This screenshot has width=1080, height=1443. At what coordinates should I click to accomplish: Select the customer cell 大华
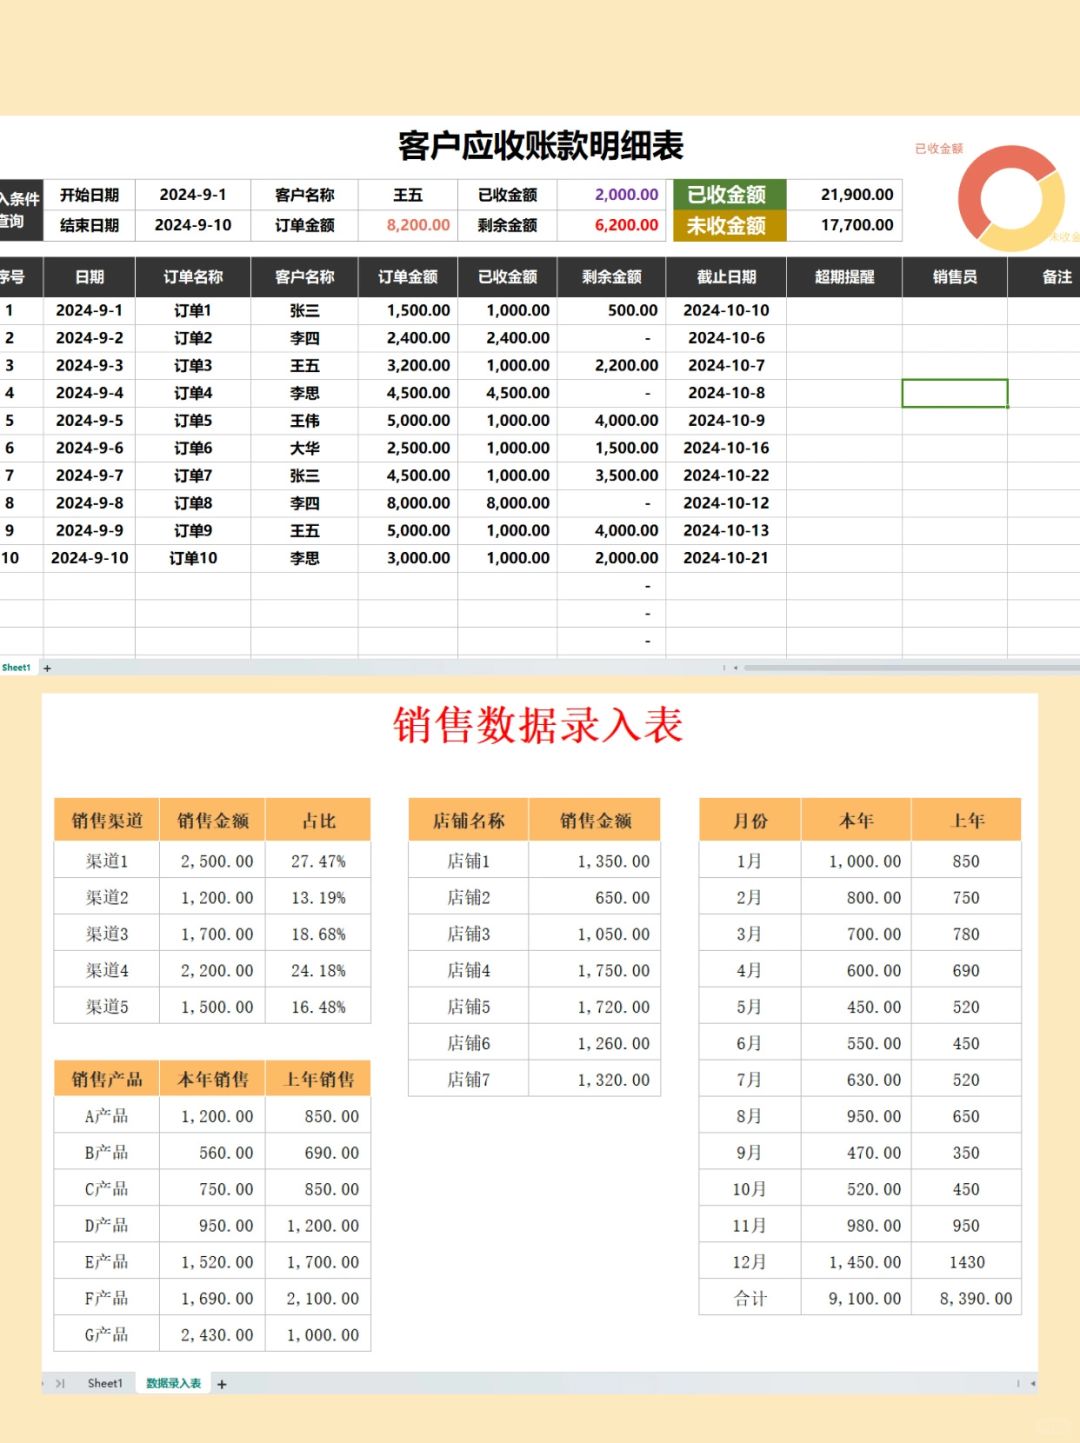pyautogui.click(x=305, y=448)
